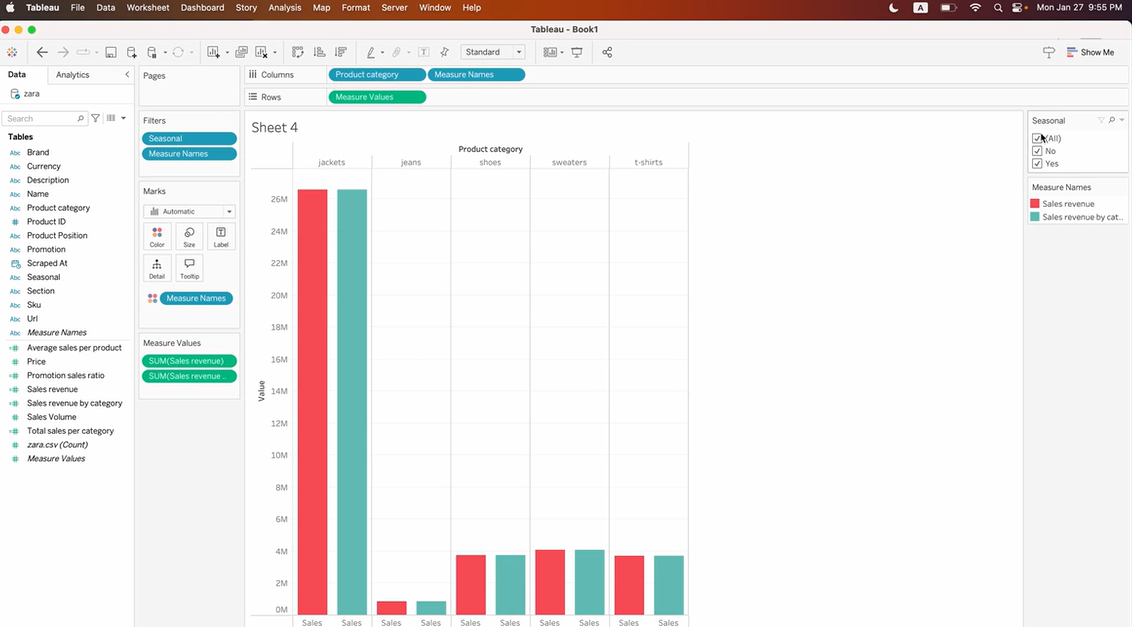This screenshot has width=1132, height=627.
Task: Click the New Worksheet icon
Action: point(213,52)
